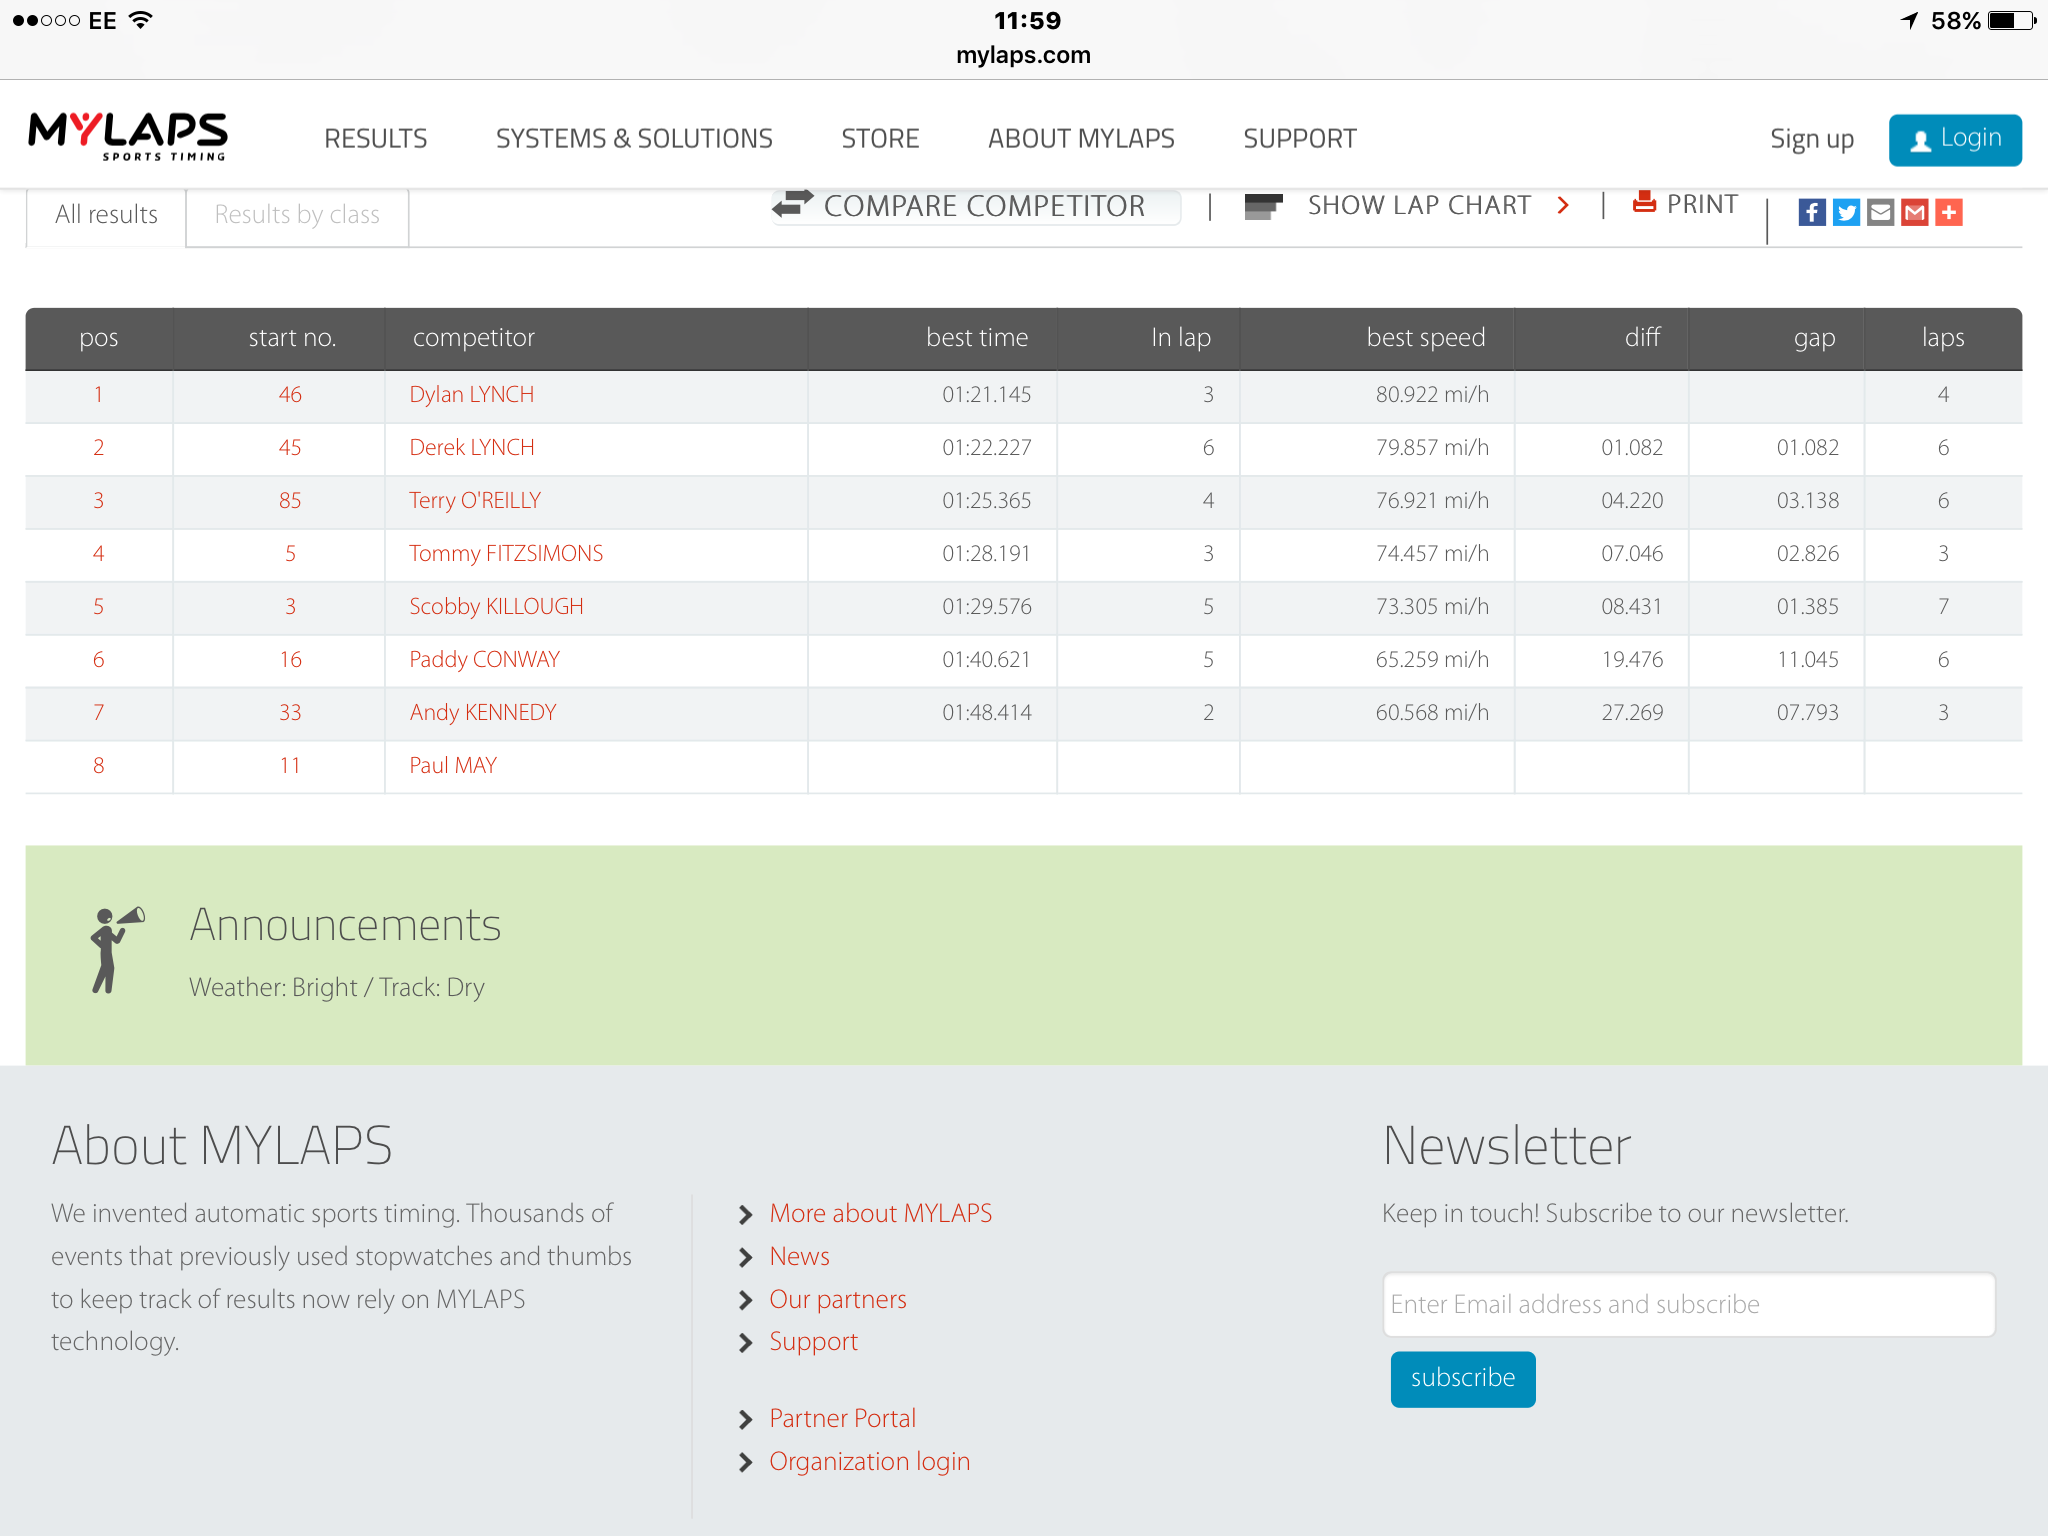Open Andy KENNEDY competitor details
The height and width of the screenshot is (1536, 2048).
pyautogui.click(x=483, y=712)
